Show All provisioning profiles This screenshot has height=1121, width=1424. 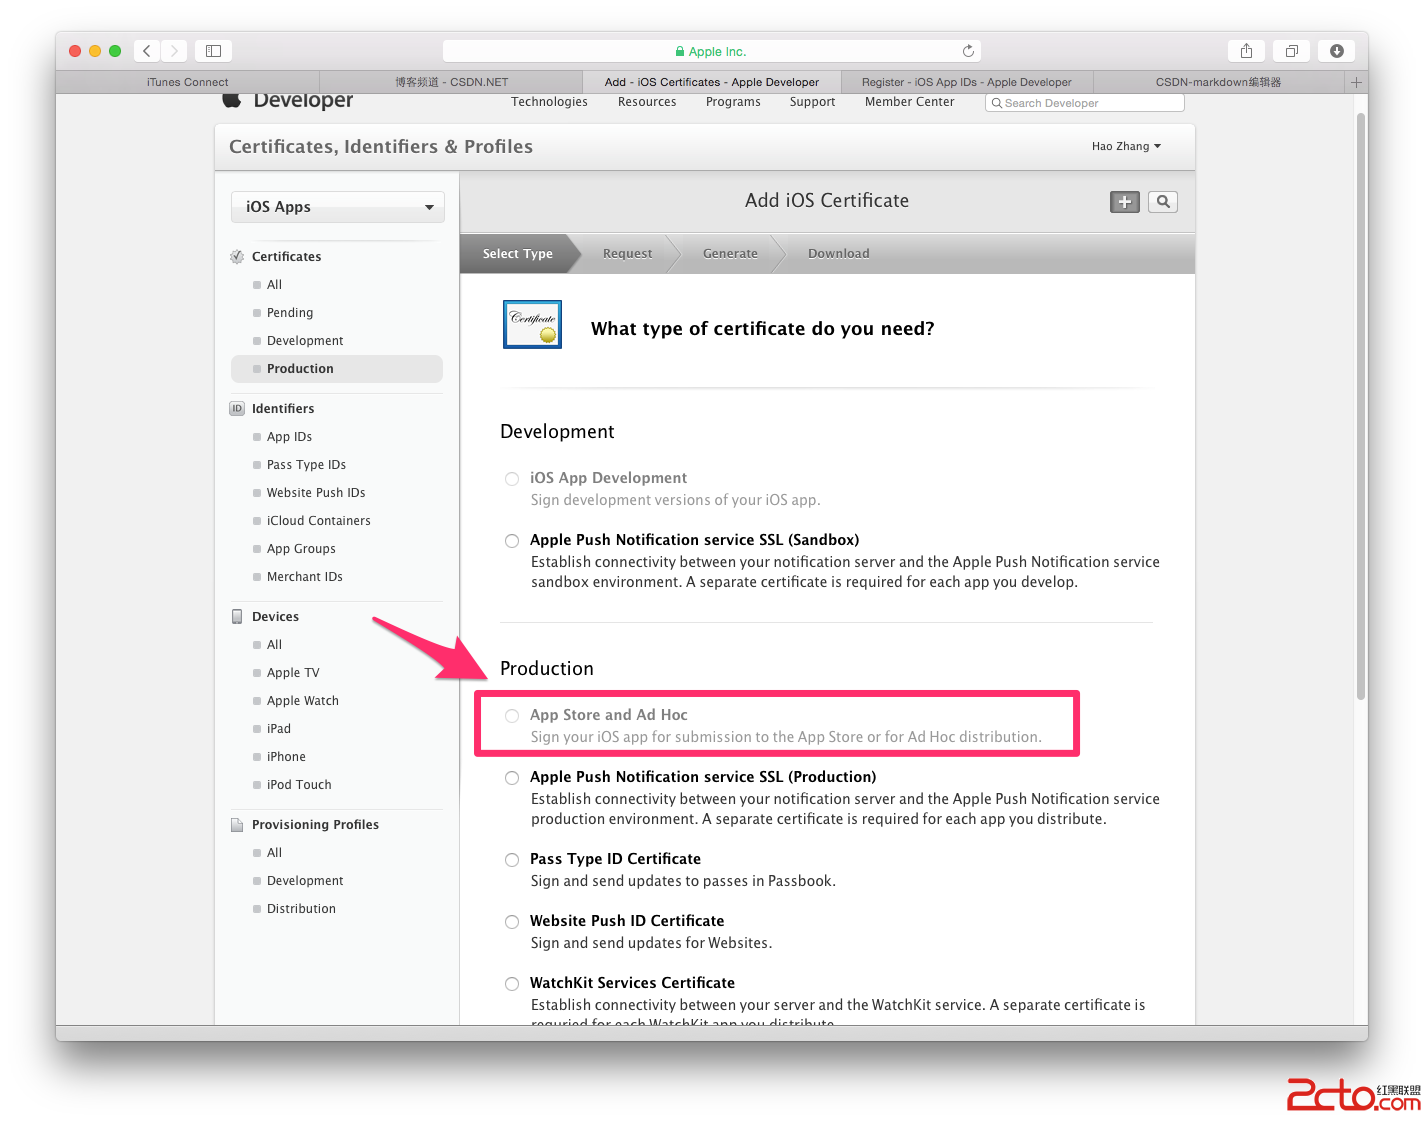click(275, 853)
